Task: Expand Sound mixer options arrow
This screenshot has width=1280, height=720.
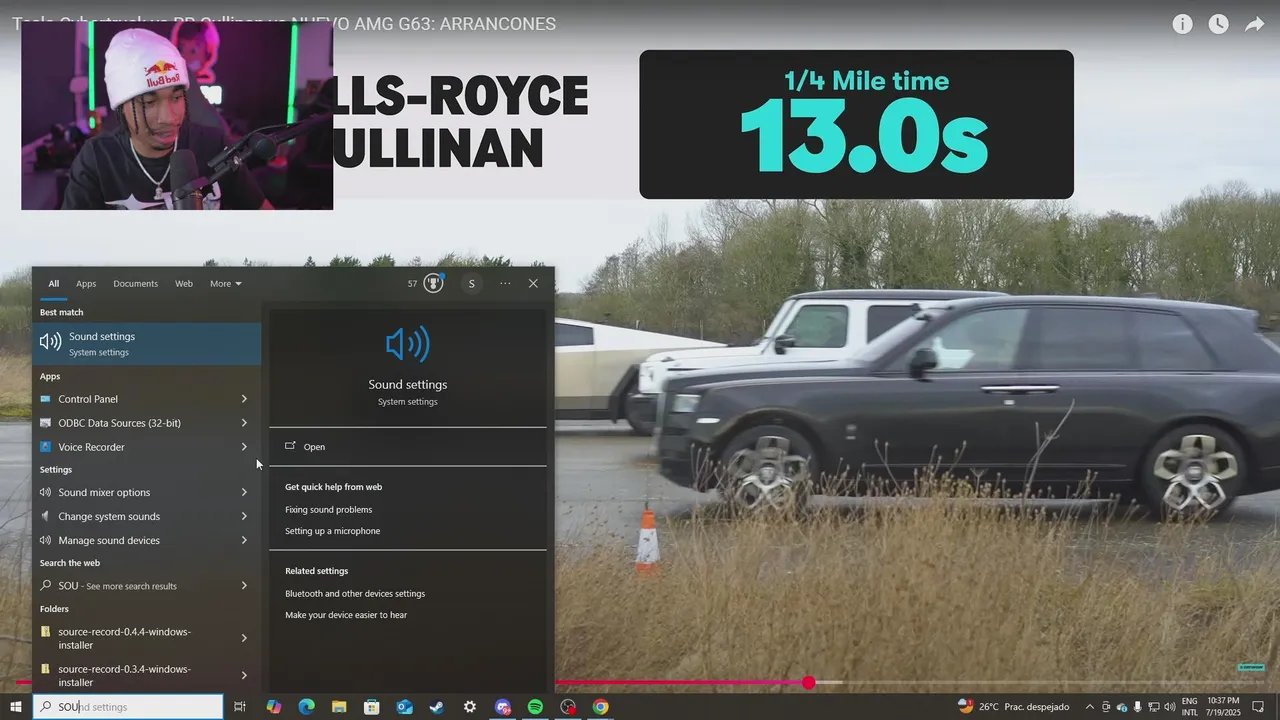Action: point(244,492)
